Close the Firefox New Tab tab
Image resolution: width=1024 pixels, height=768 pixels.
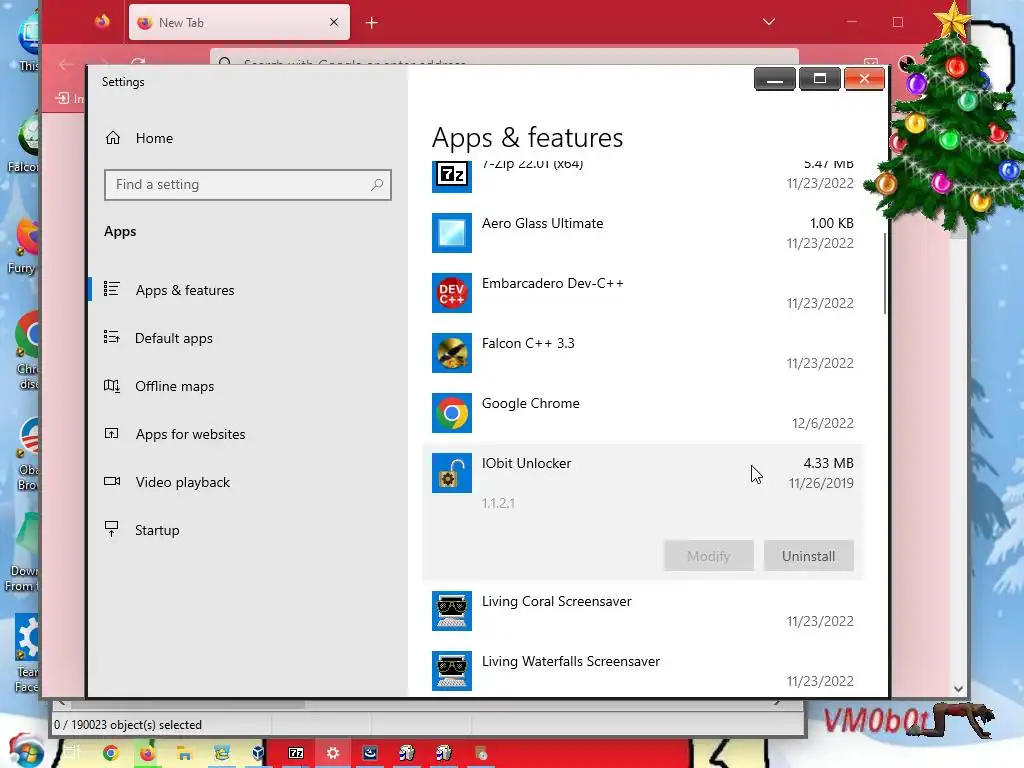334,22
